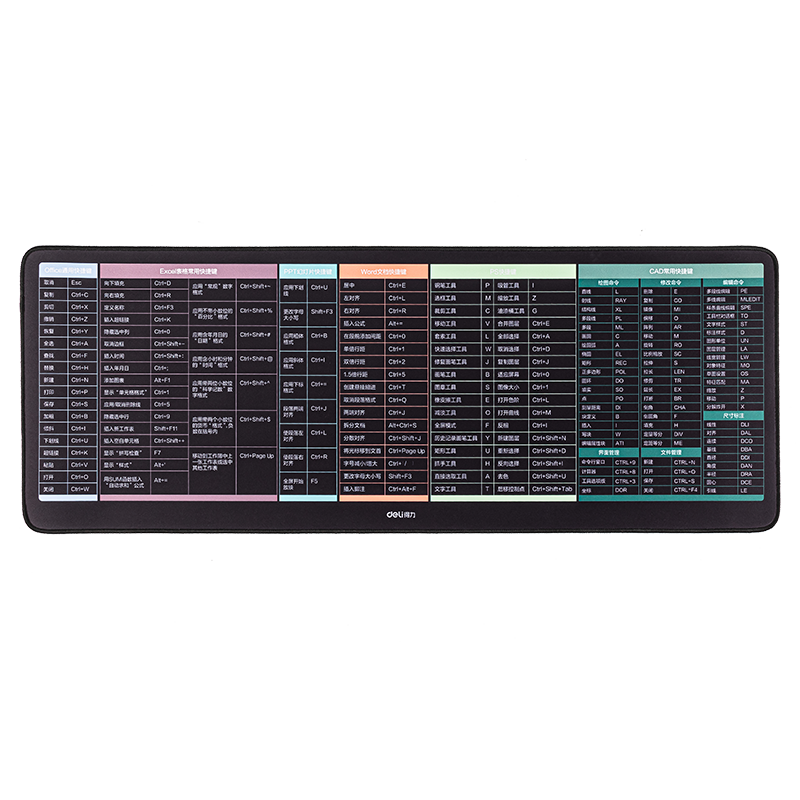Click the Ctrl+Shift+Tab cell in PS table
The width and height of the screenshot is (800, 800).
[x=553, y=489]
